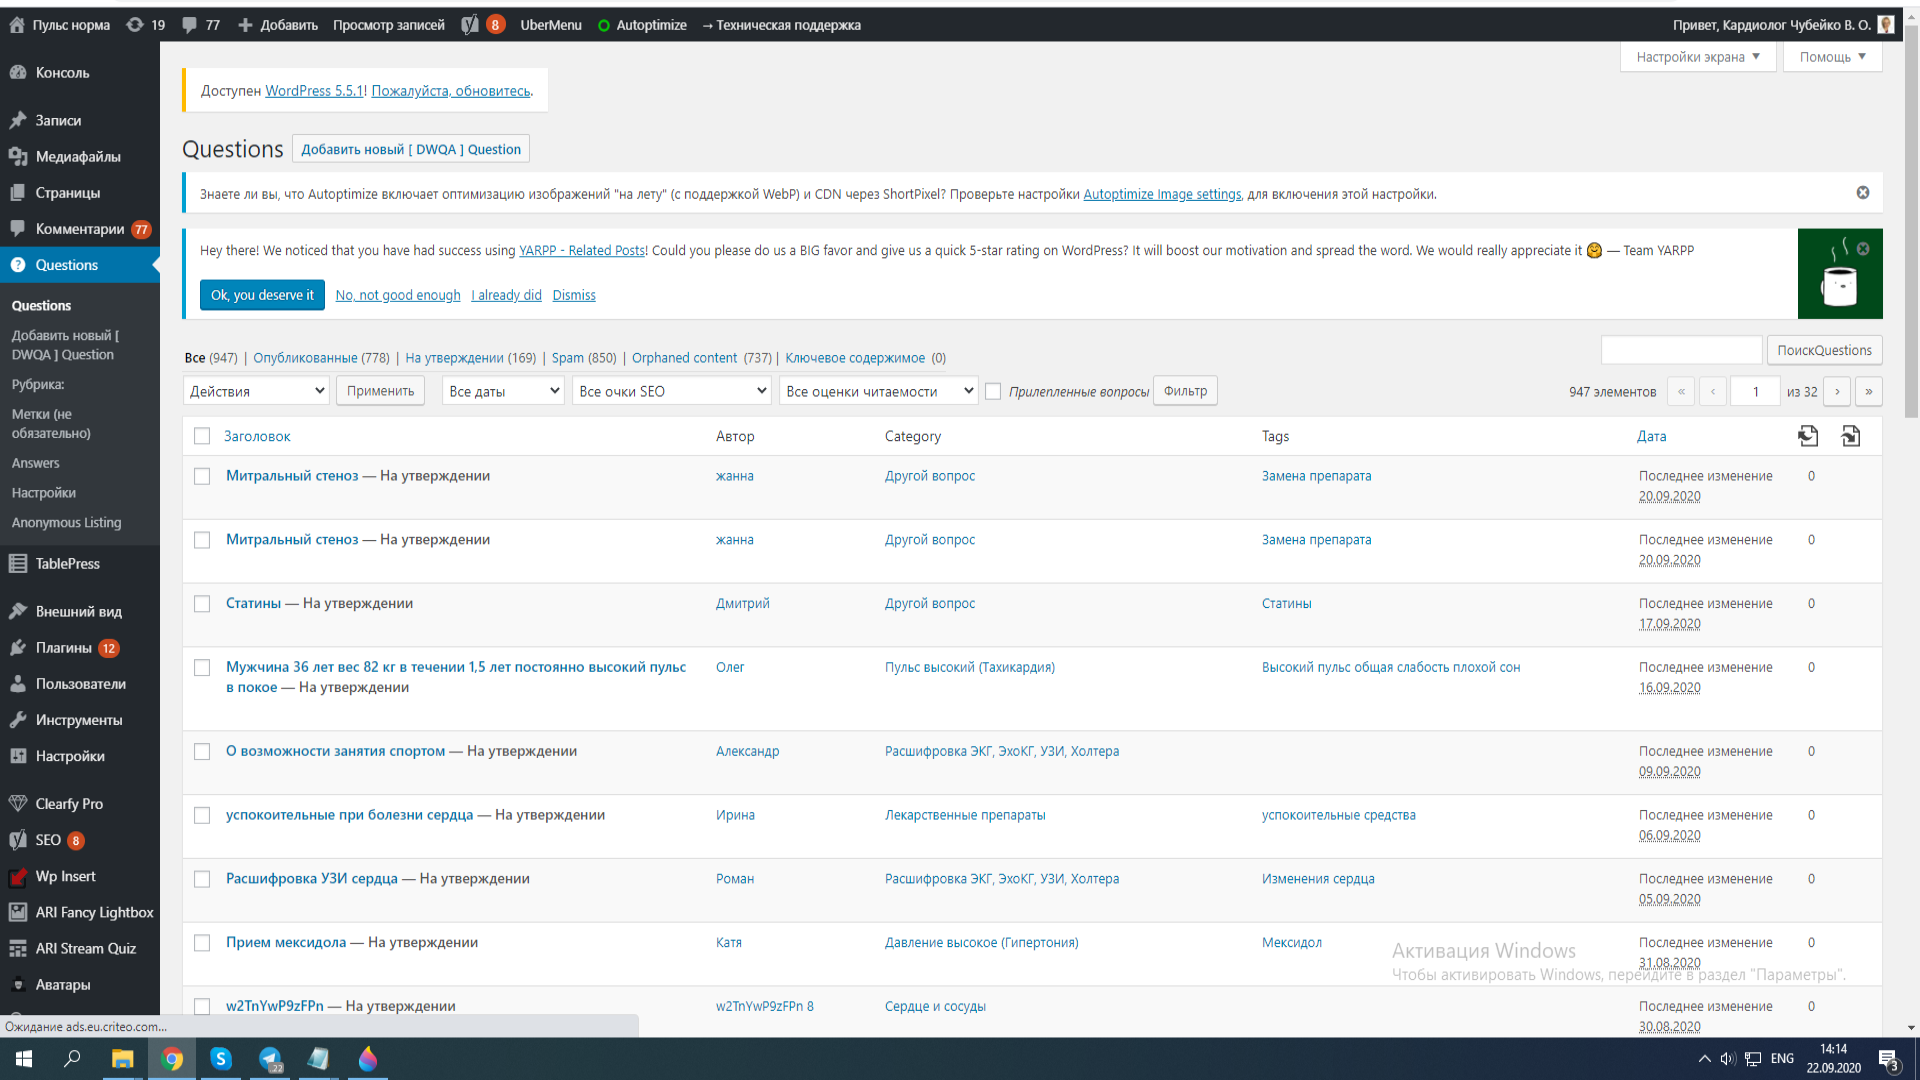Check the Прилепленные вопросы checkbox
1920x1080 pixels.
[x=993, y=391]
